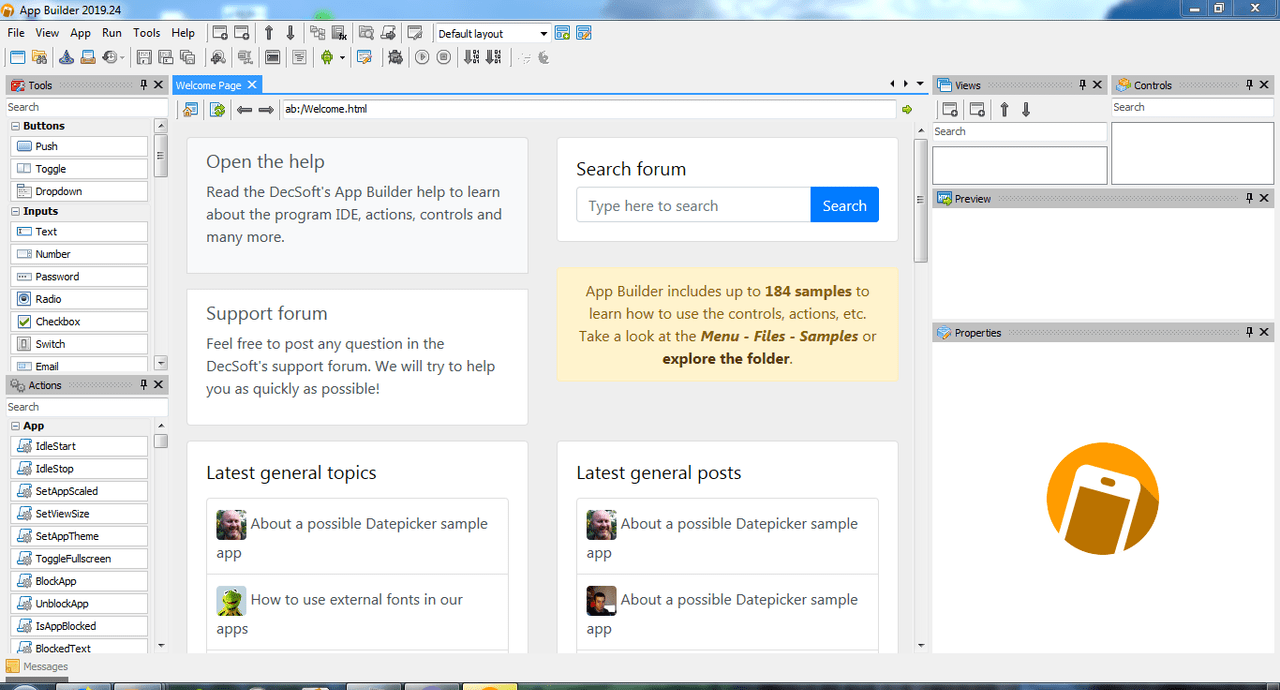Click the green go arrow next to address
Viewport: 1280px width, 690px height.
907,109
